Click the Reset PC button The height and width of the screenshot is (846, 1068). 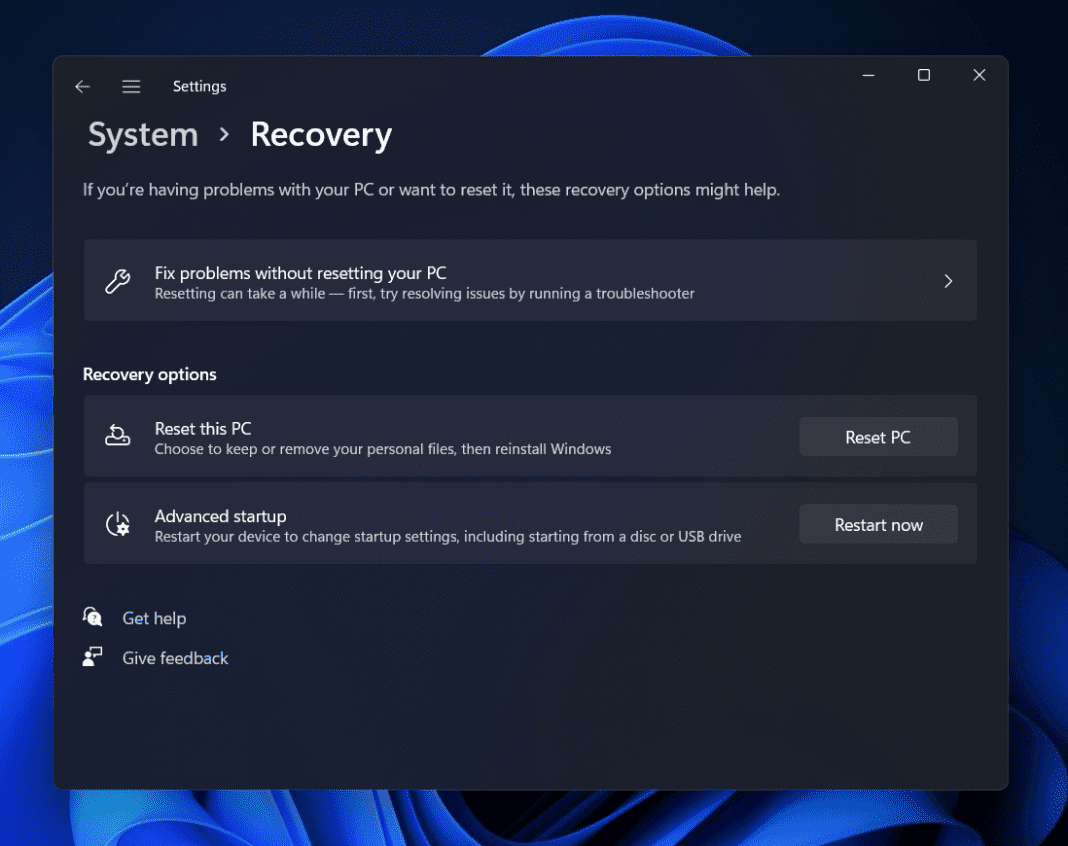click(x=878, y=436)
